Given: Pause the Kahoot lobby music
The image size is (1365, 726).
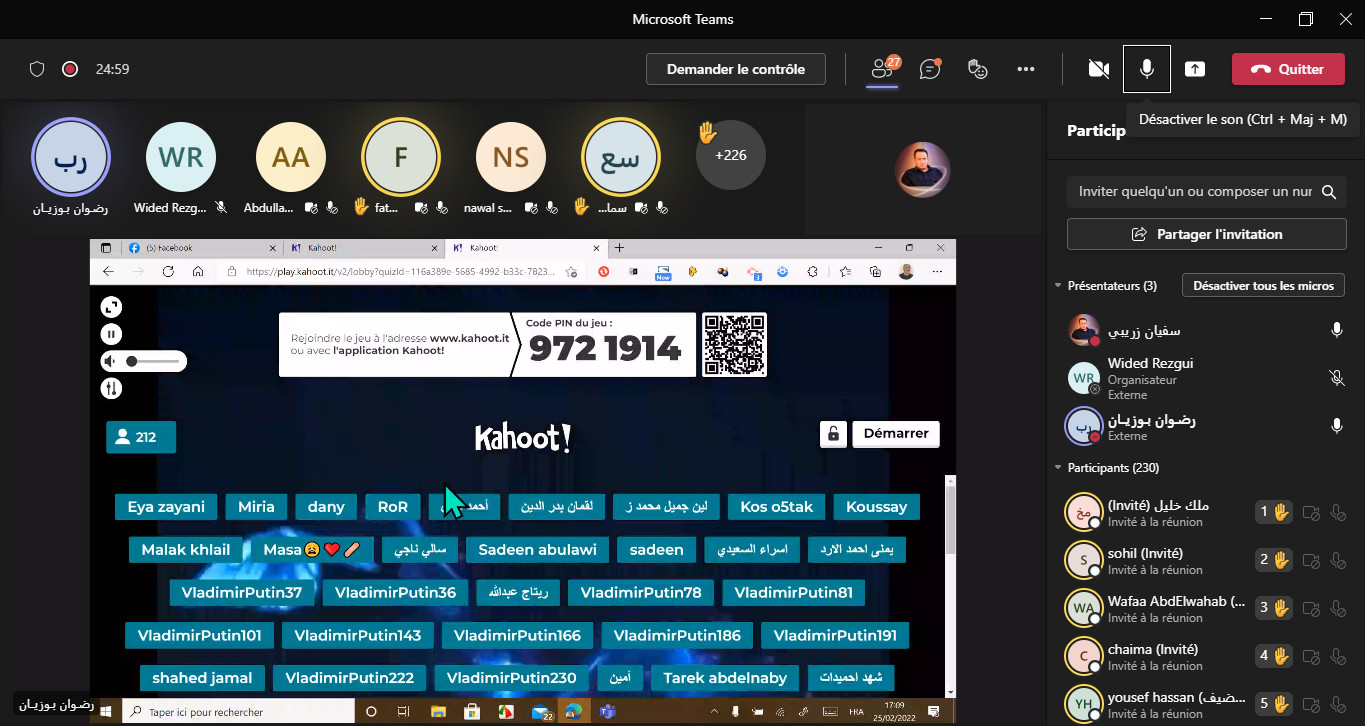Looking at the screenshot, I should coord(111,334).
